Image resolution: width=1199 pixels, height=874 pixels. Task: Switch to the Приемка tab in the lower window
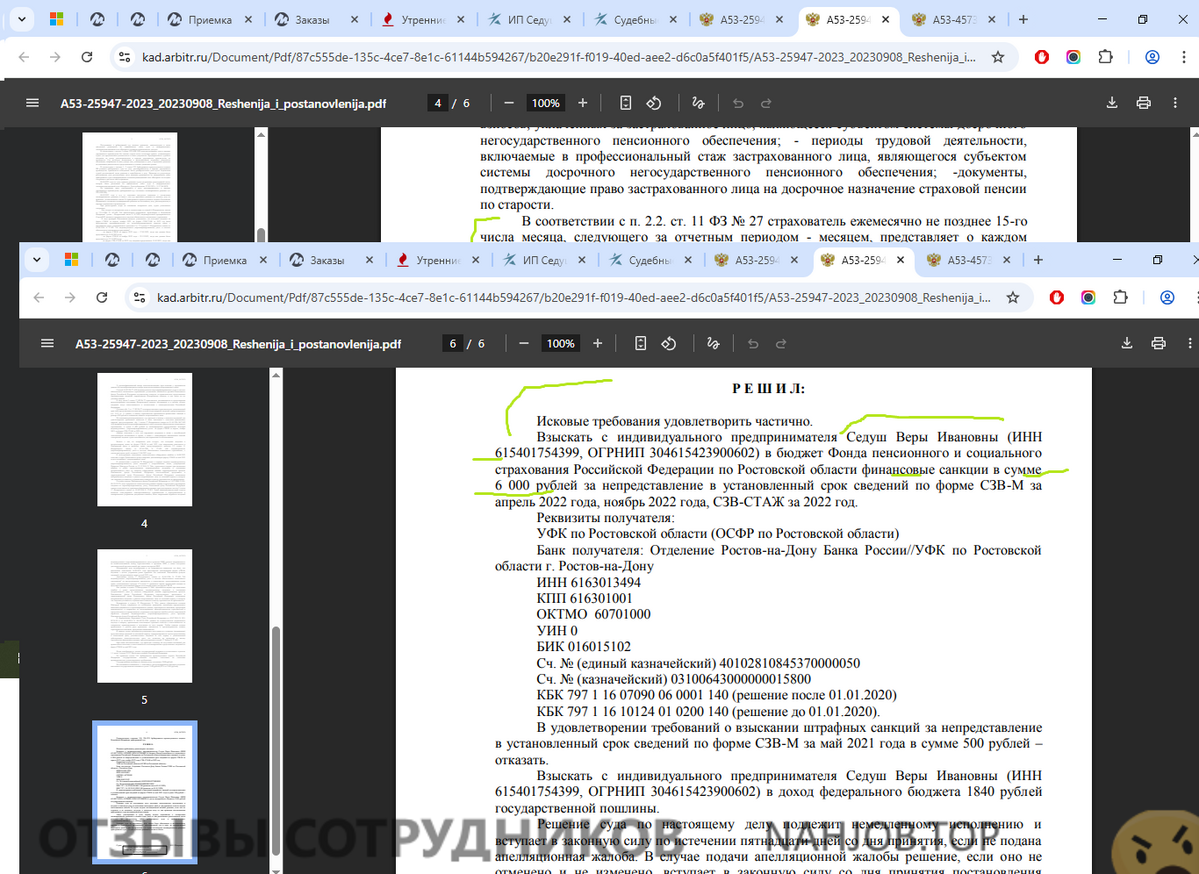tap(223, 260)
